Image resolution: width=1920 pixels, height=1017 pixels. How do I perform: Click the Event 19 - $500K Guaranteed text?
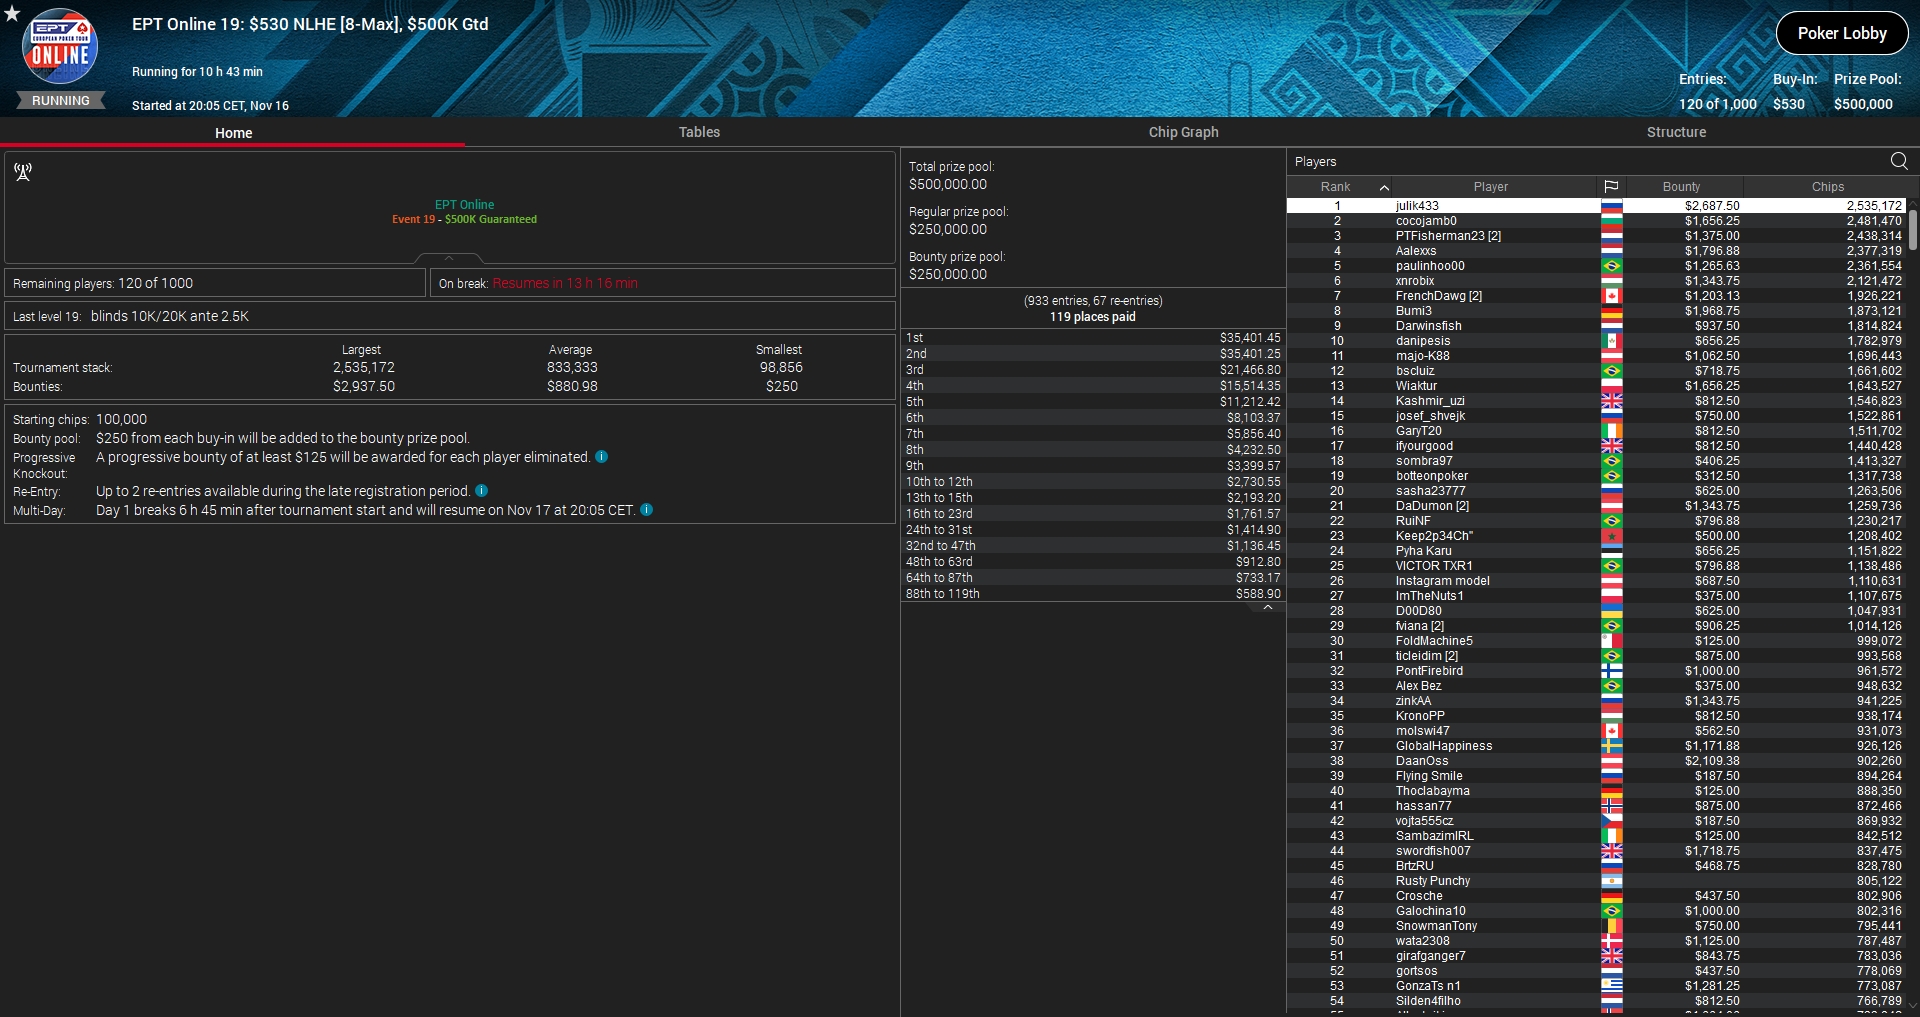click(464, 219)
